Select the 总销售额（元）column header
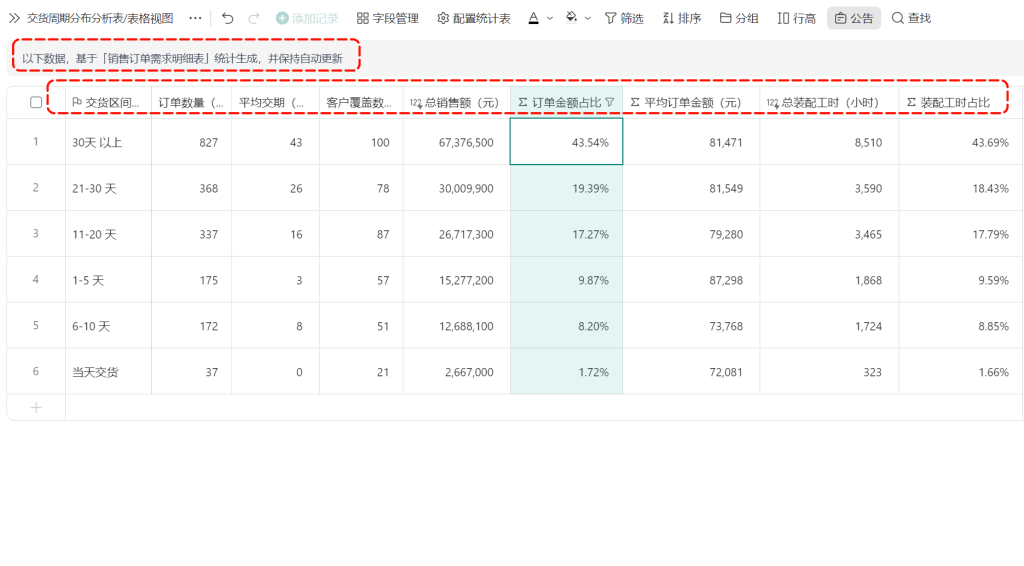 point(456,102)
